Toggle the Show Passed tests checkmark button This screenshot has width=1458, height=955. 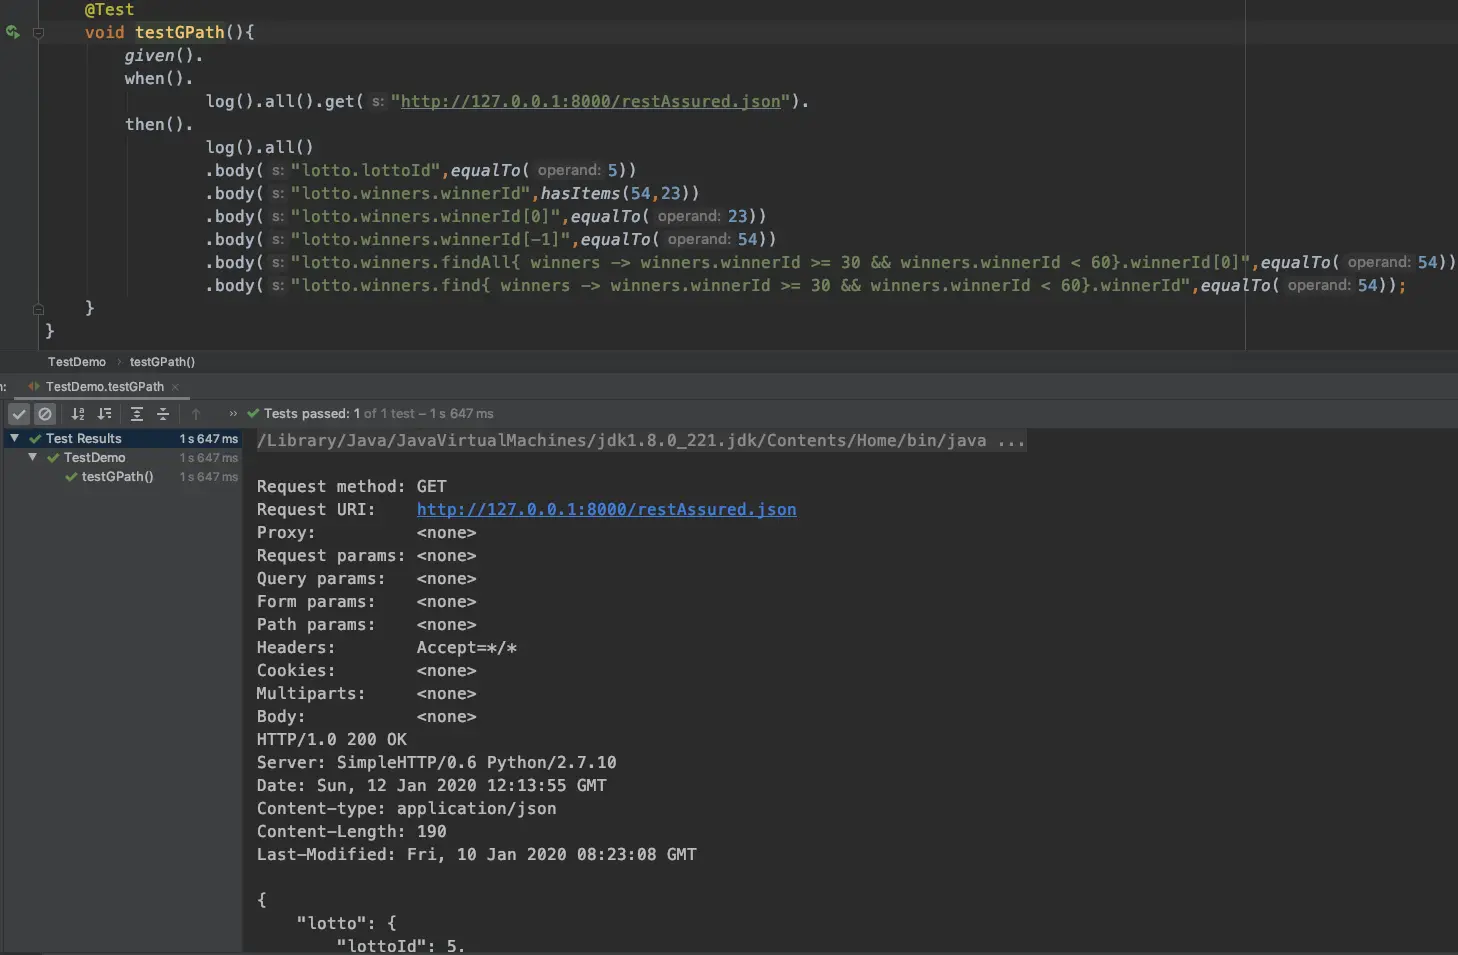[x=19, y=414]
